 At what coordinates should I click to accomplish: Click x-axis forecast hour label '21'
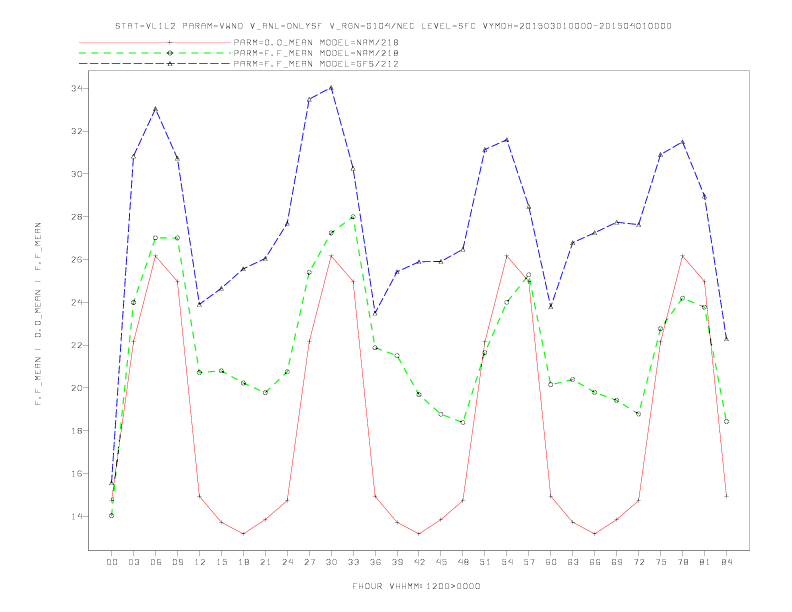click(265, 562)
